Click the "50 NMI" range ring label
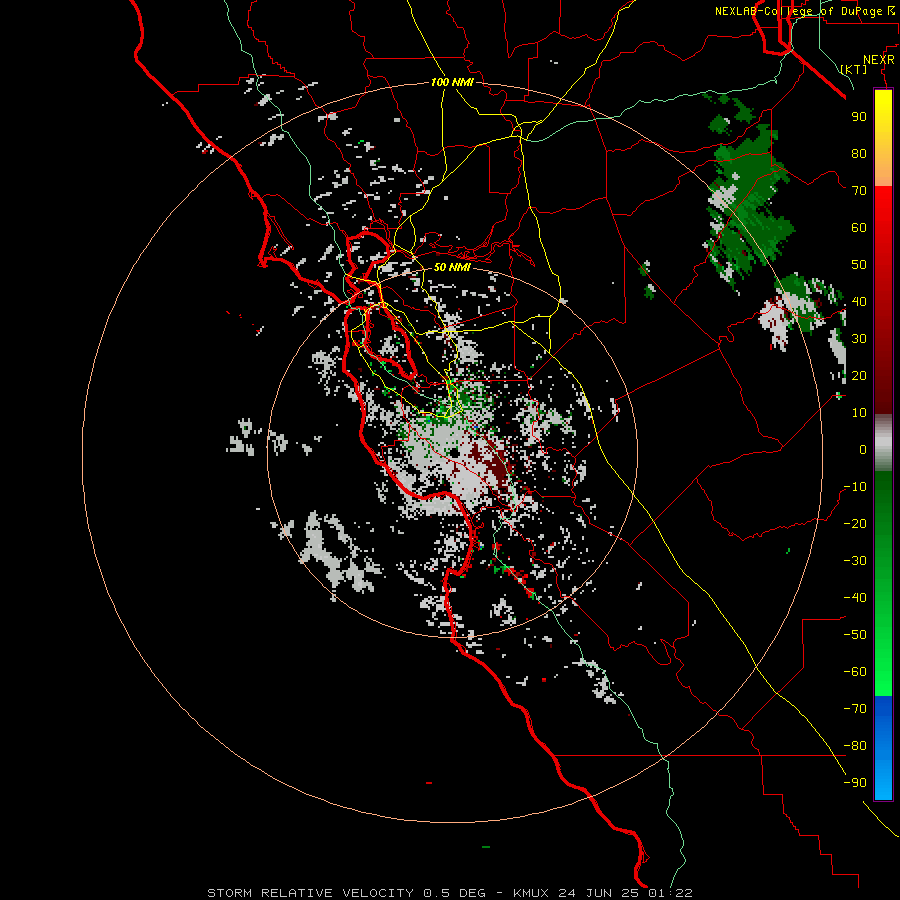The height and width of the screenshot is (900, 900). click(452, 267)
